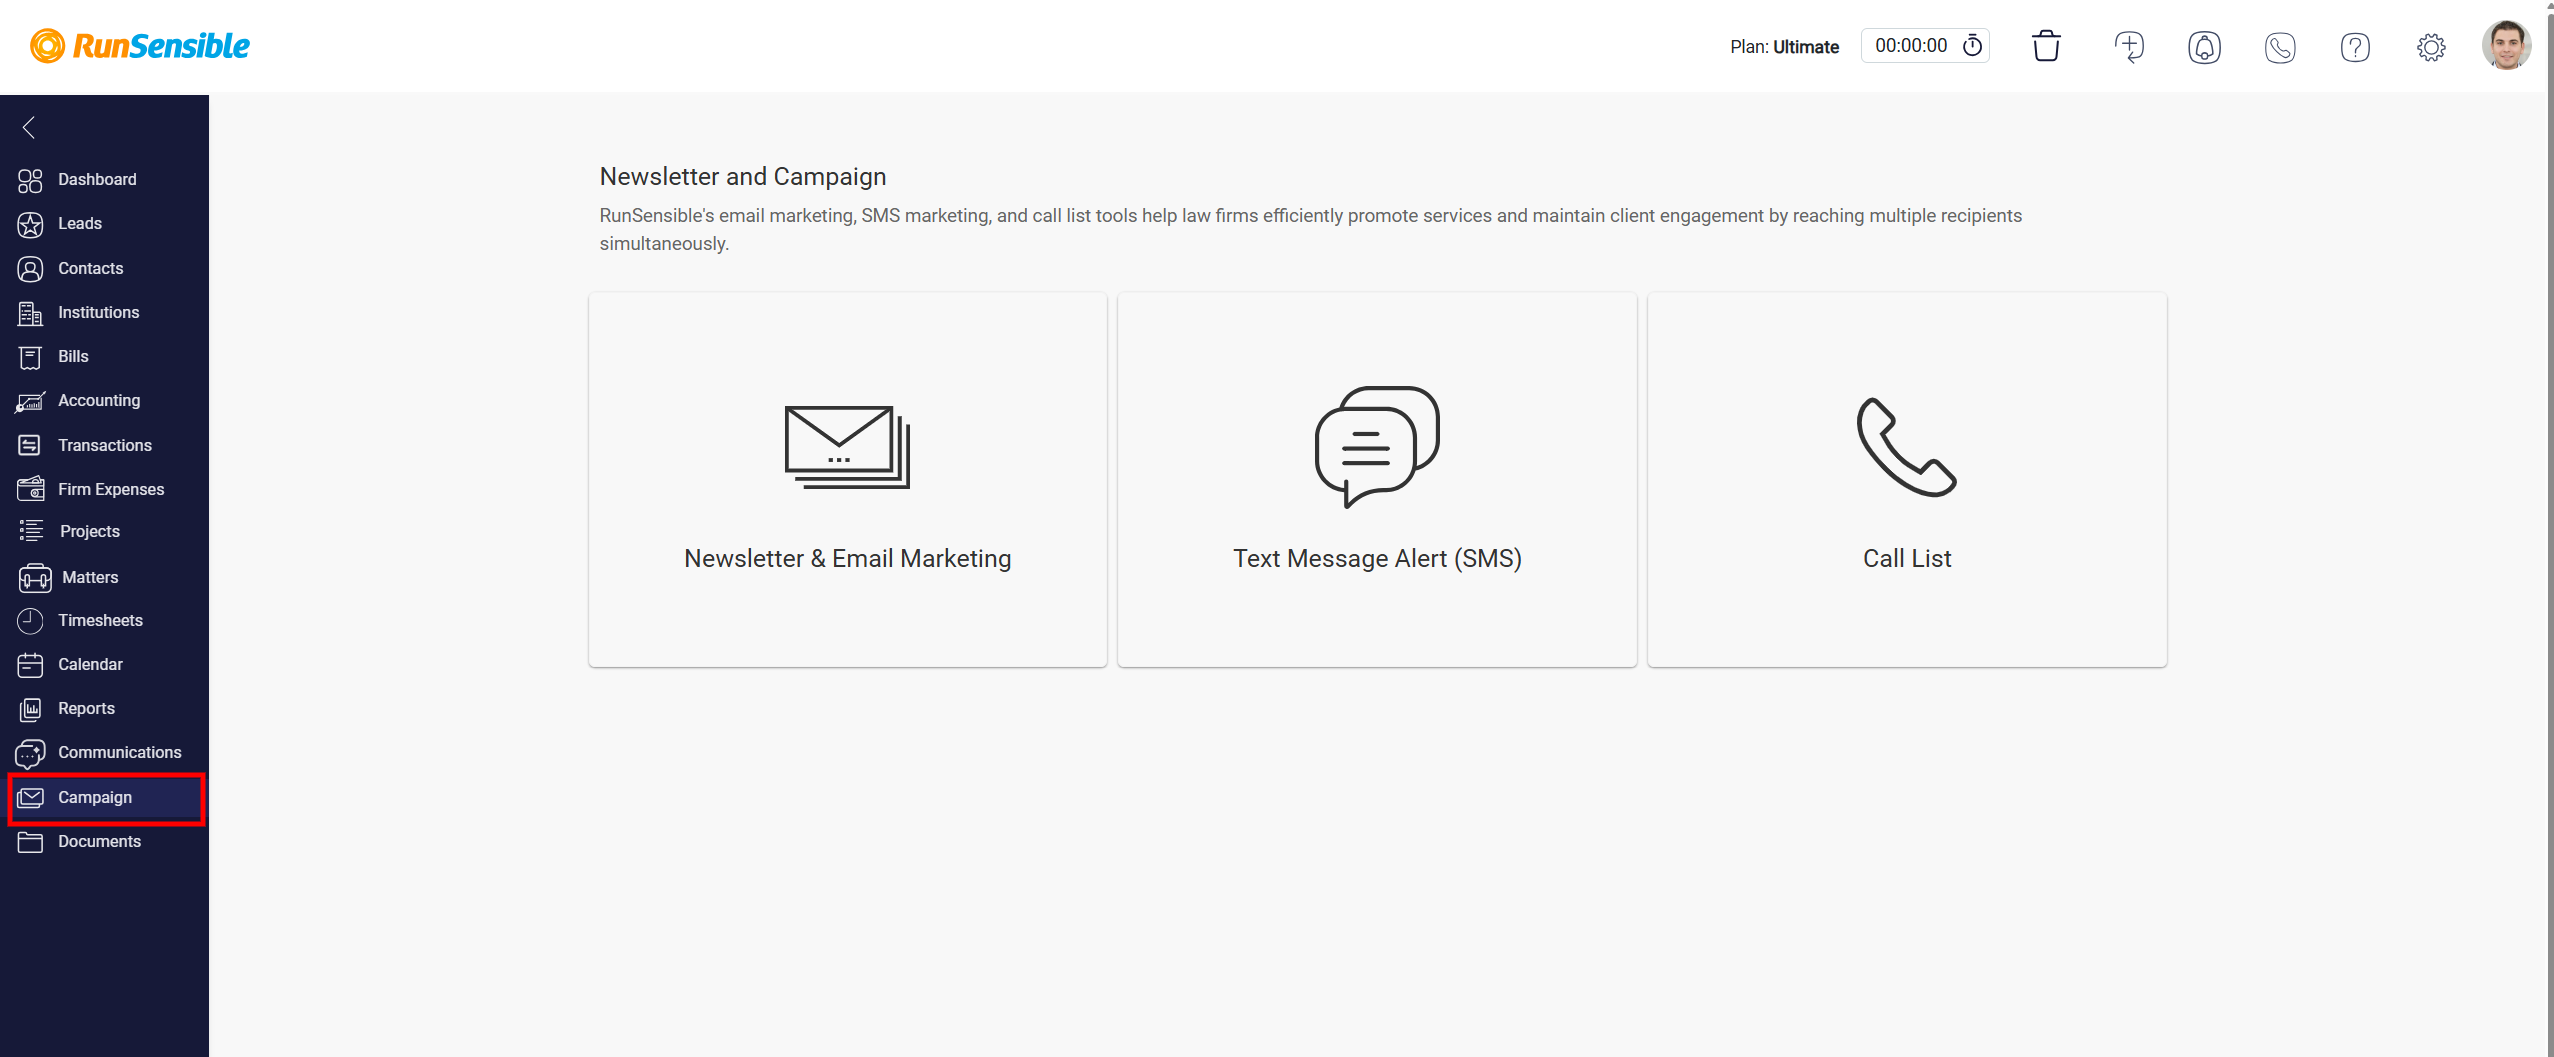Select Dashboard menu label
This screenshot has width=2554, height=1057.
pyautogui.click(x=97, y=180)
